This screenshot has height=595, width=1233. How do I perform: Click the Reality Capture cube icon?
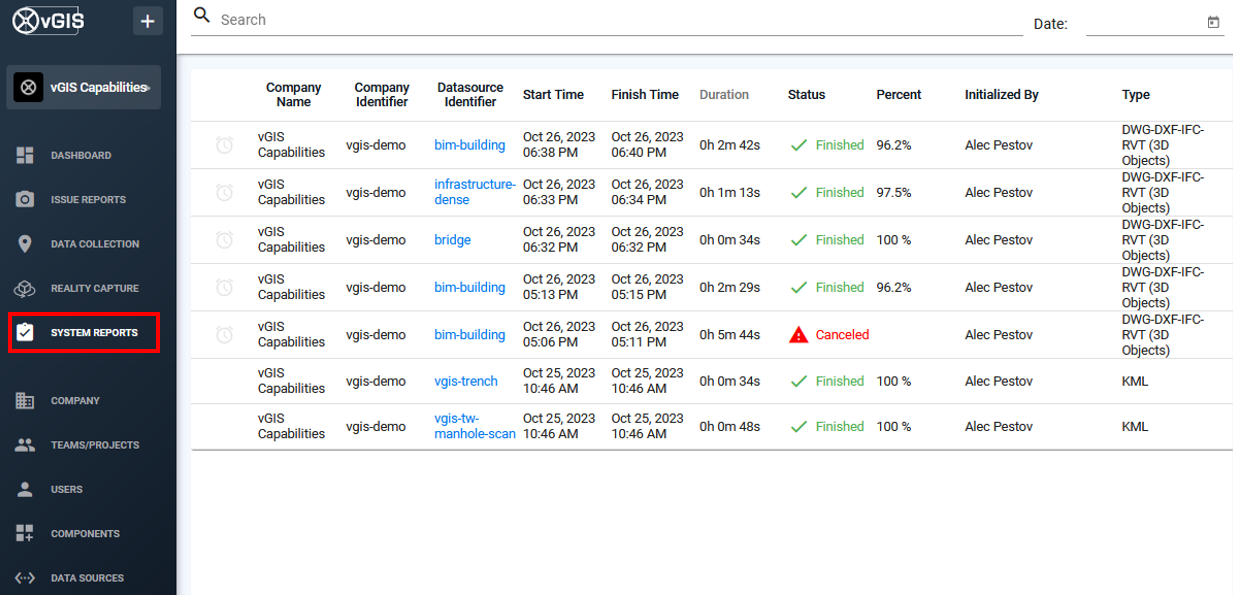click(25, 288)
